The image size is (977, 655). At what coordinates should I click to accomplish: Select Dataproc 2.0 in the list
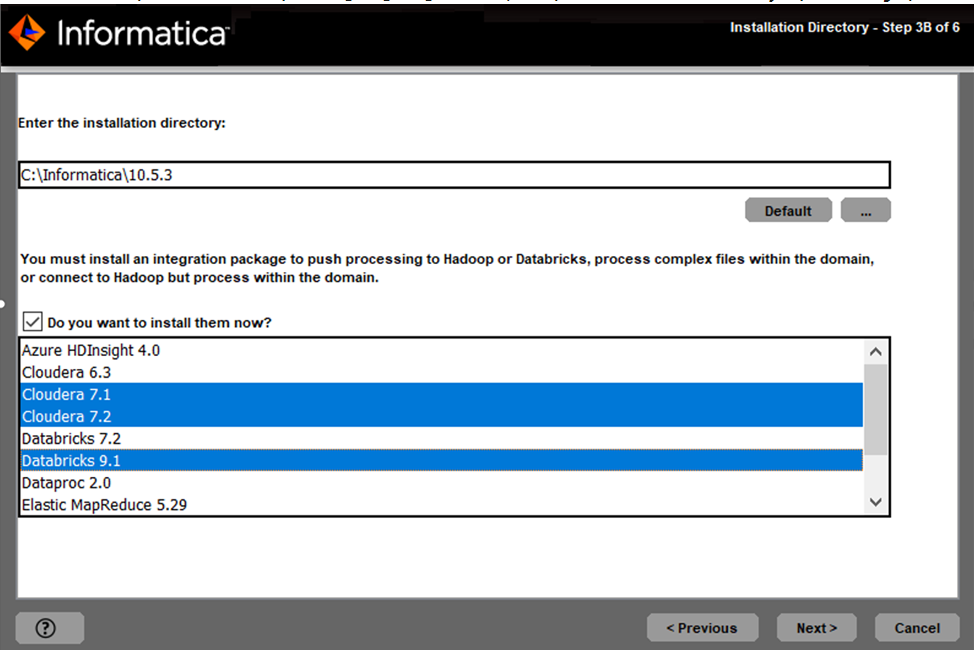click(x=442, y=482)
